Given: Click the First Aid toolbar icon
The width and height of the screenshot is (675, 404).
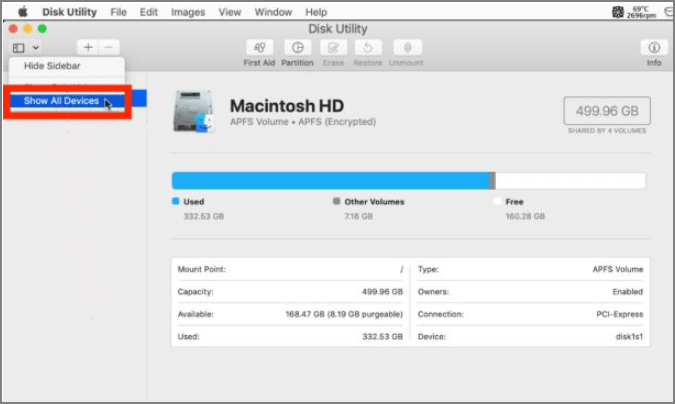Looking at the screenshot, I should coord(260,47).
